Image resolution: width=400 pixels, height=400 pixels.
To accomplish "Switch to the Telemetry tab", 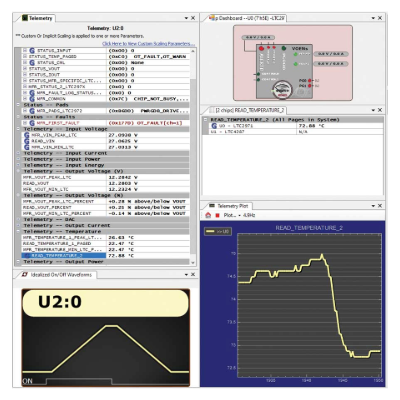I will [x=37, y=18].
